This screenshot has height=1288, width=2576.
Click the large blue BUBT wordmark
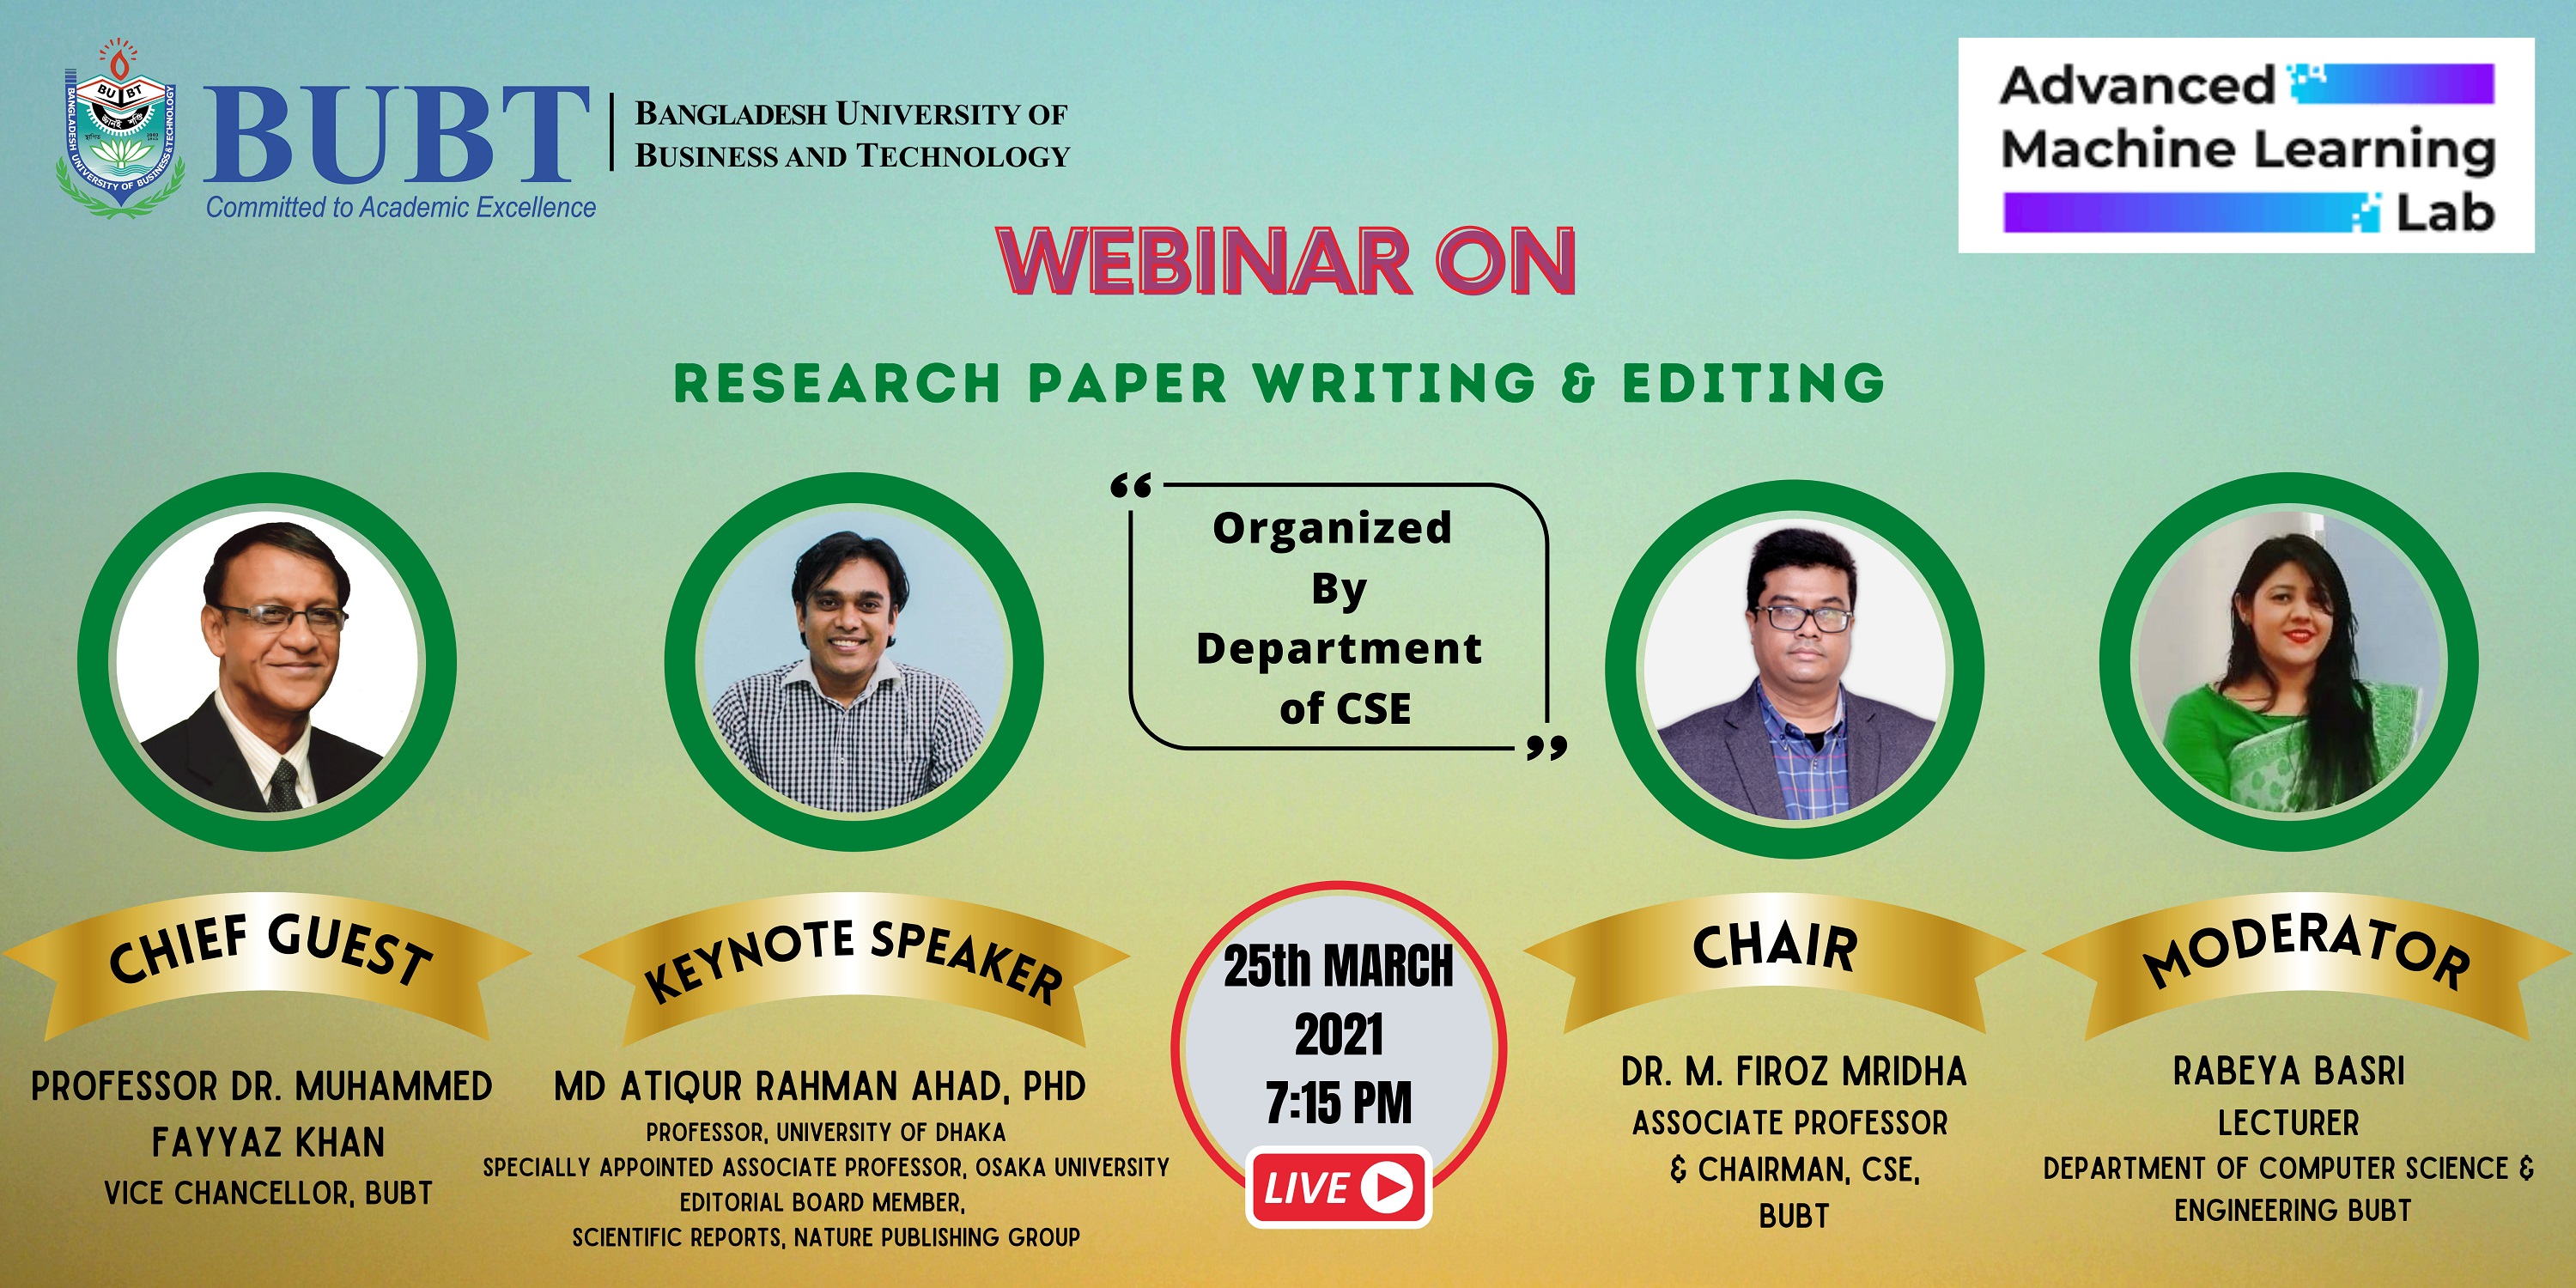398,134
